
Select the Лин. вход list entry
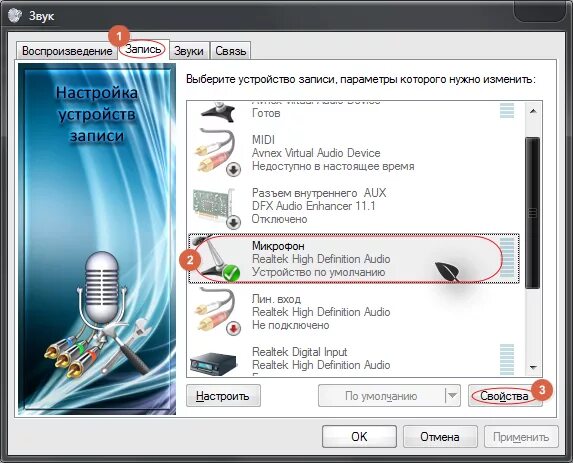coord(353,312)
